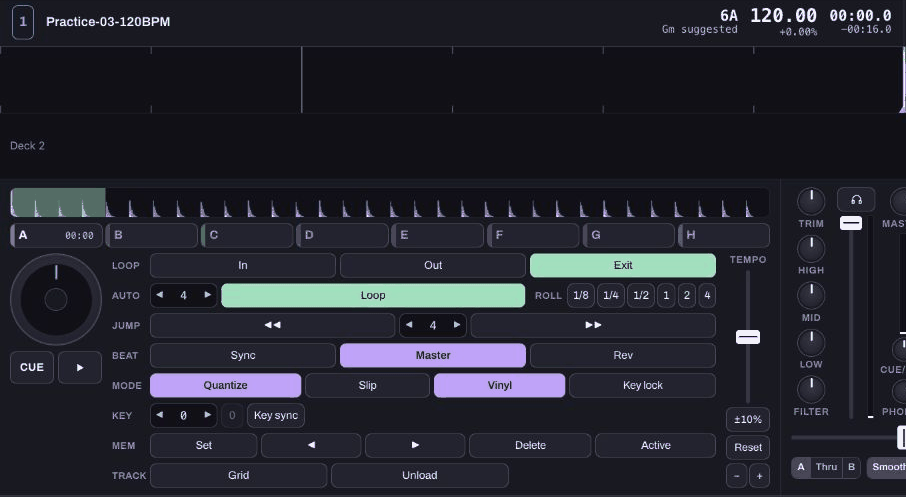The image size is (906, 497).
Task: Set loop In point
Action: point(243,265)
